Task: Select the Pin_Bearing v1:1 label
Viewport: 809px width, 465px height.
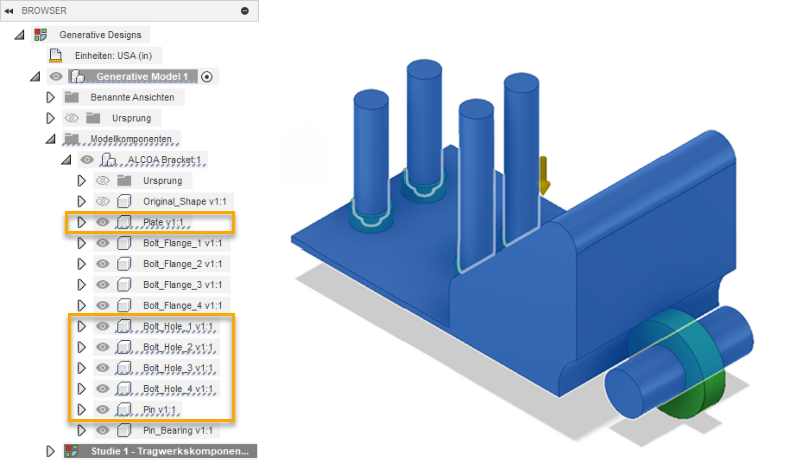Action: [x=178, y=430]
